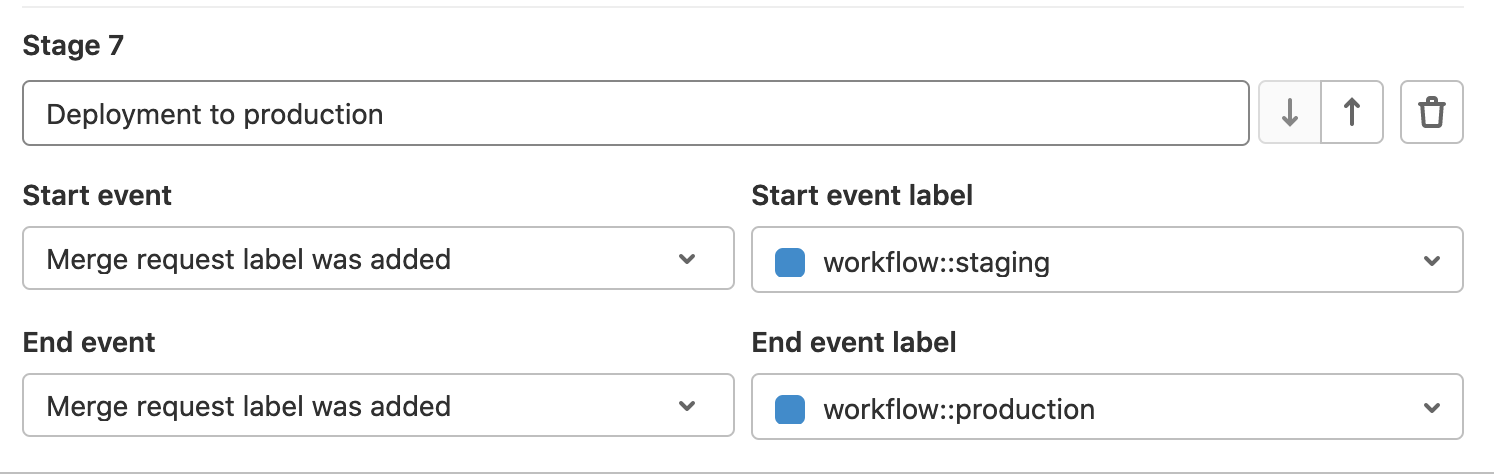This screenshot has width=1494, height=474.
Task: Delete Stage 7 using the trash icon
Action: pos(1432,113)
